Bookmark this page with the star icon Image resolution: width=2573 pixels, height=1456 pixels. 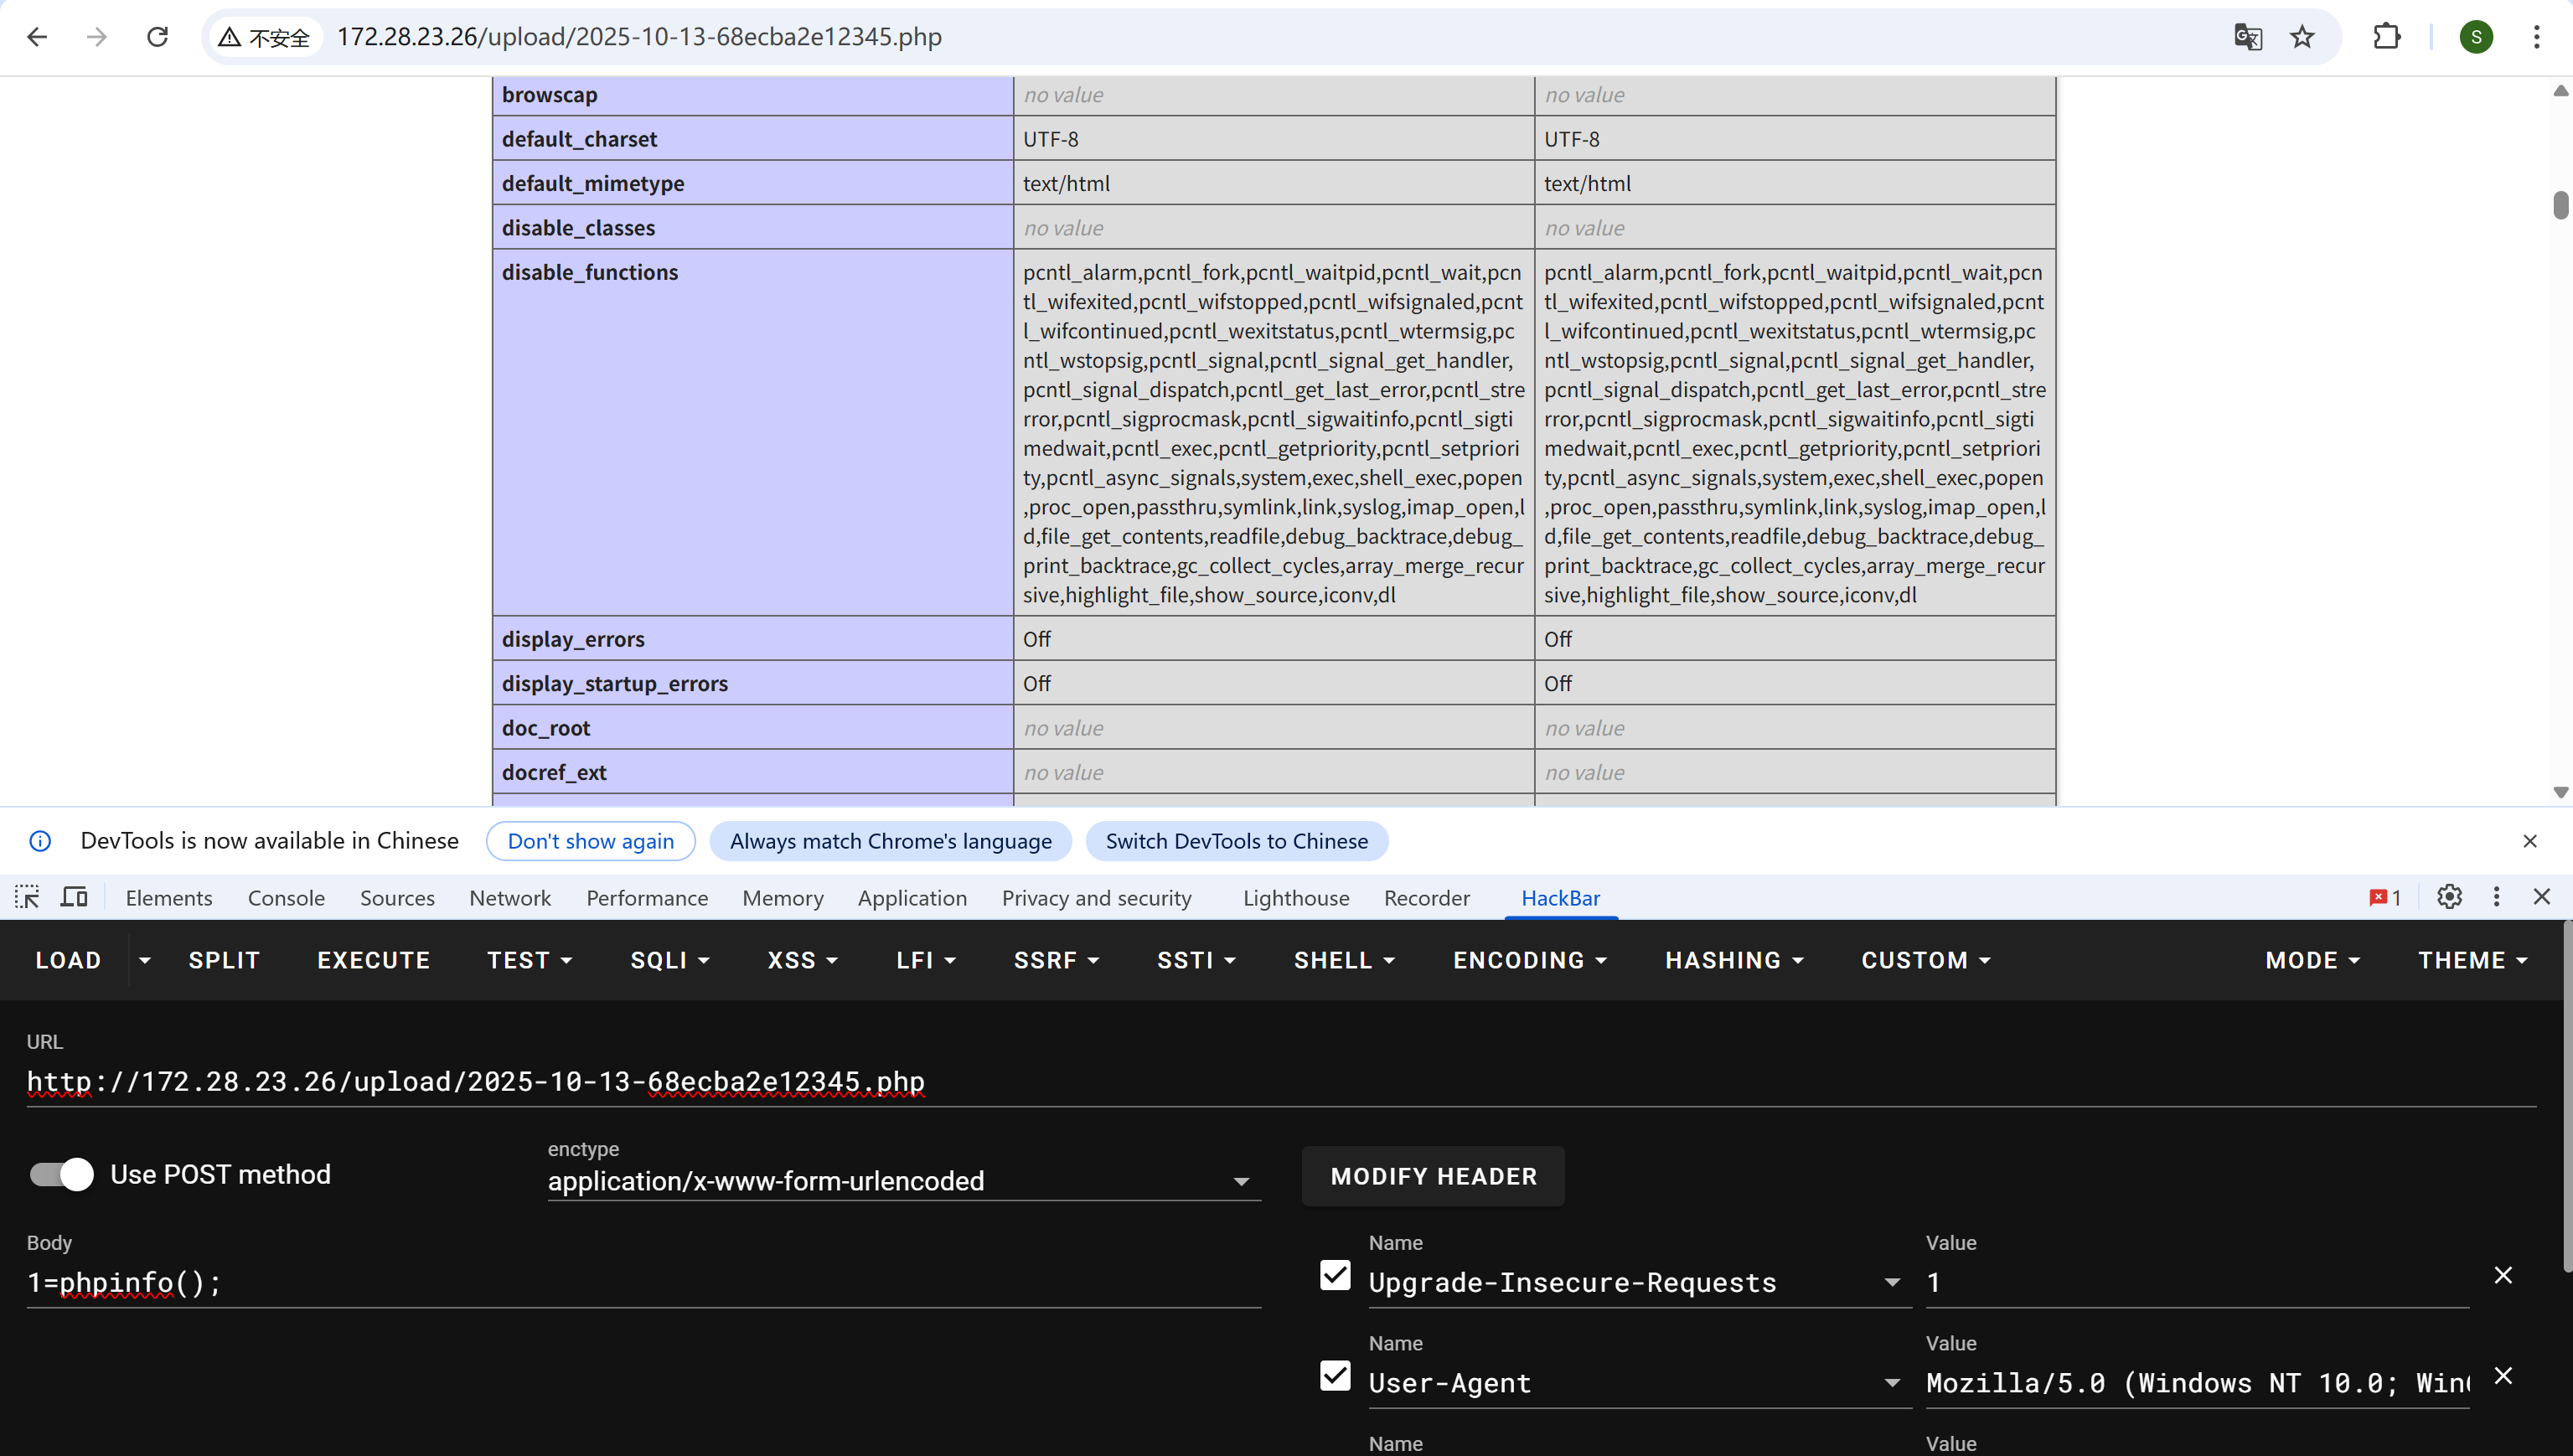click(x=2302, y=37)
